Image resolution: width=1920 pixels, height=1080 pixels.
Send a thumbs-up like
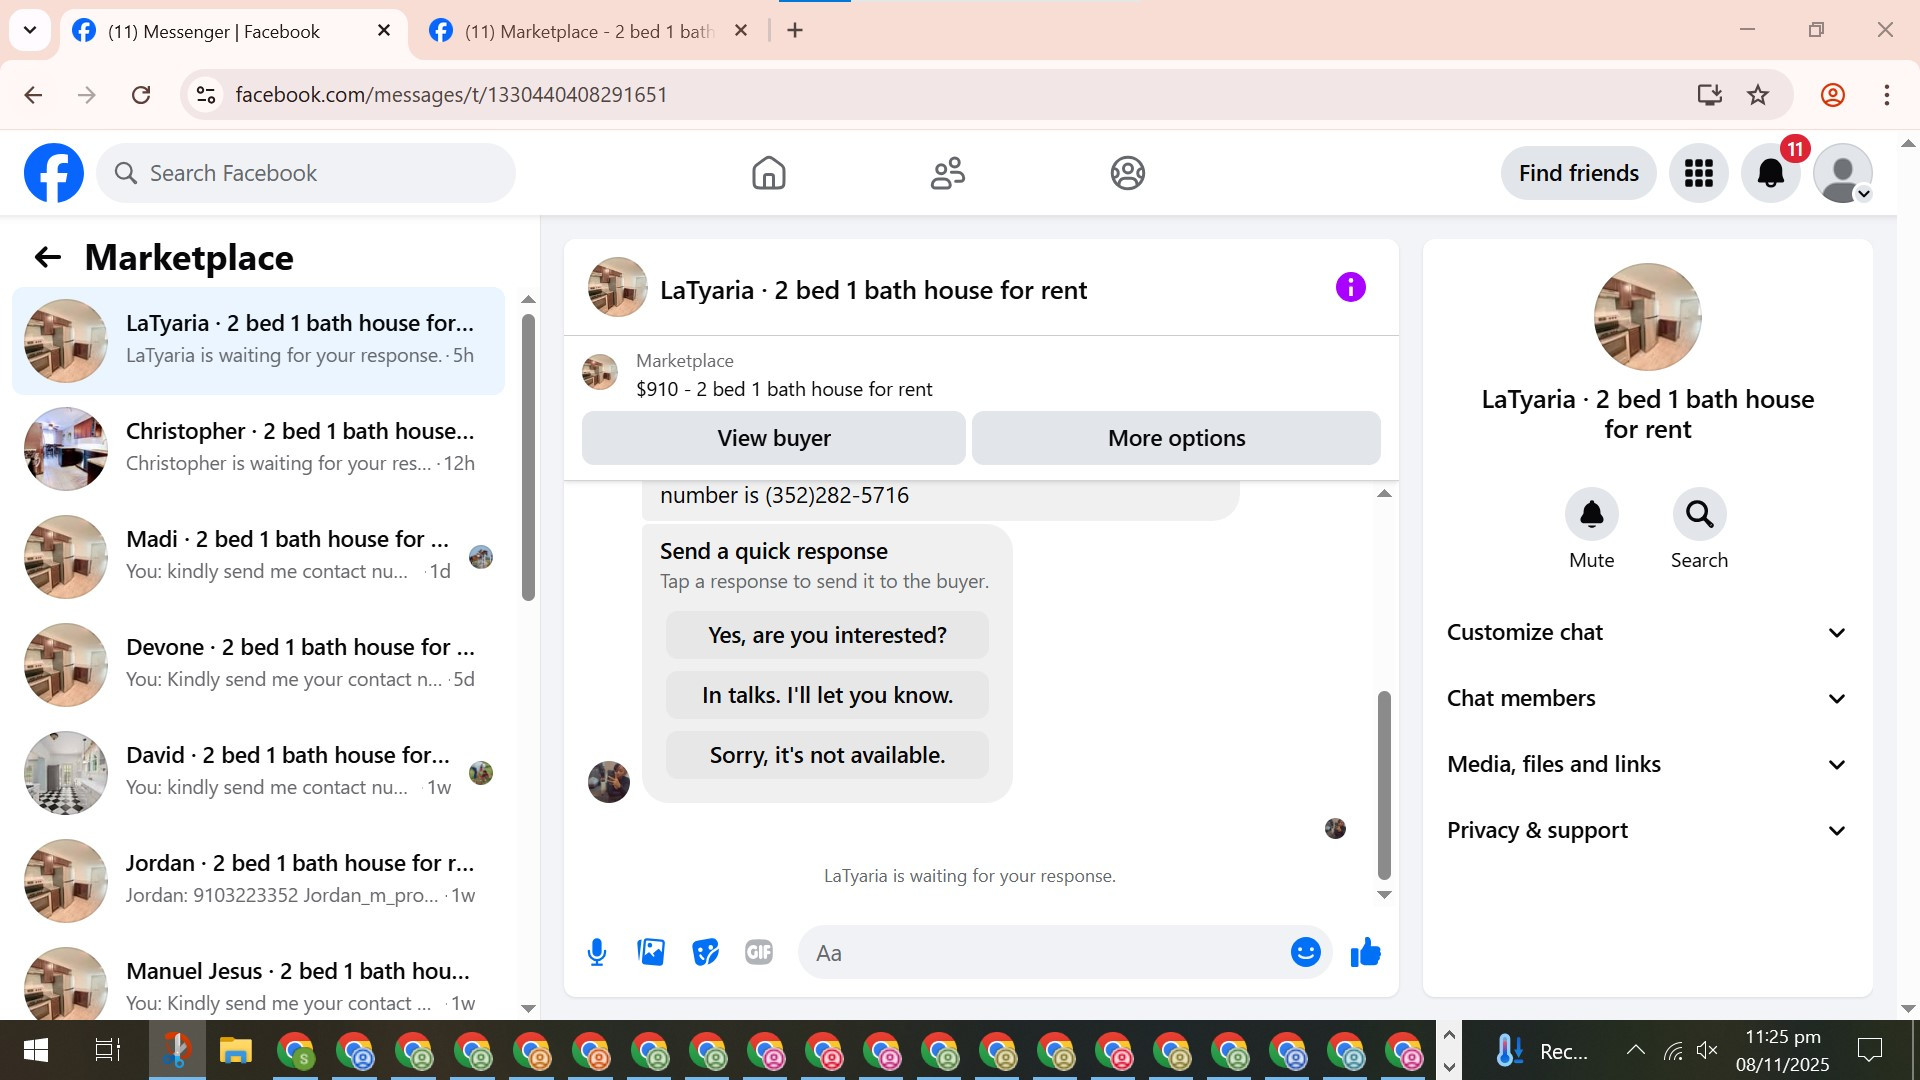click(1365, 952)
